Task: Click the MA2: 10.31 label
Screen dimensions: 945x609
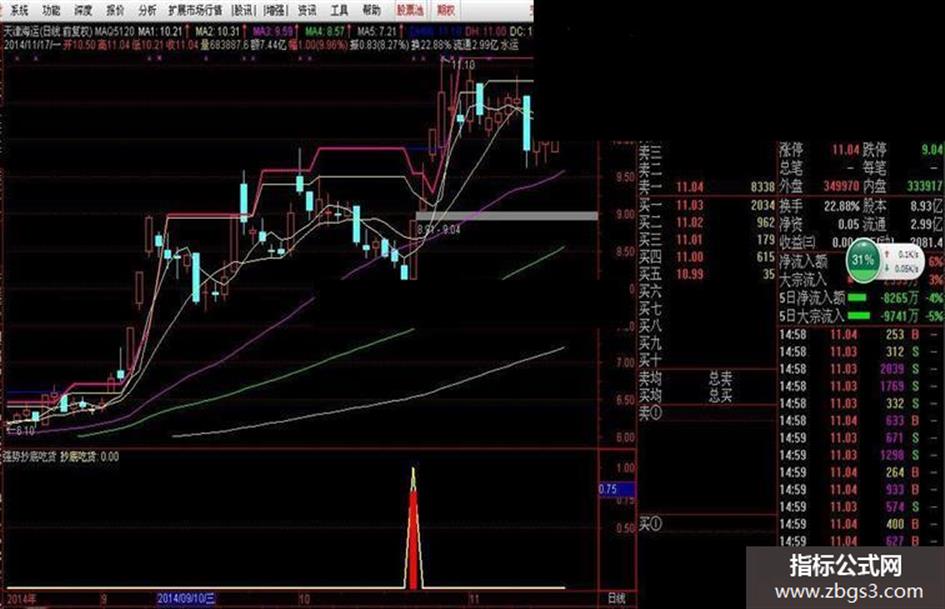Action: click(x=218, y=31)
